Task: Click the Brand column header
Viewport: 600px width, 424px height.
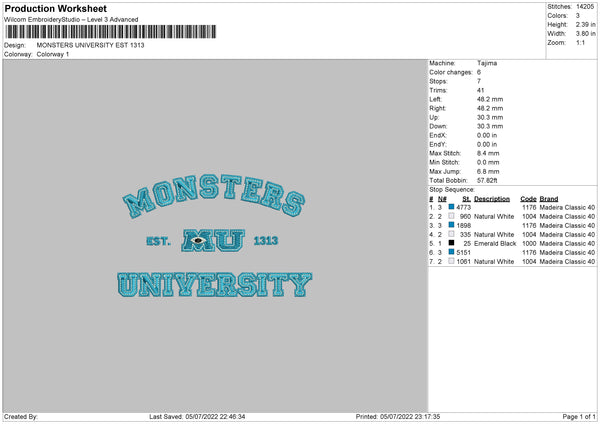Action: pyautogui.click(x=549, y=199)
